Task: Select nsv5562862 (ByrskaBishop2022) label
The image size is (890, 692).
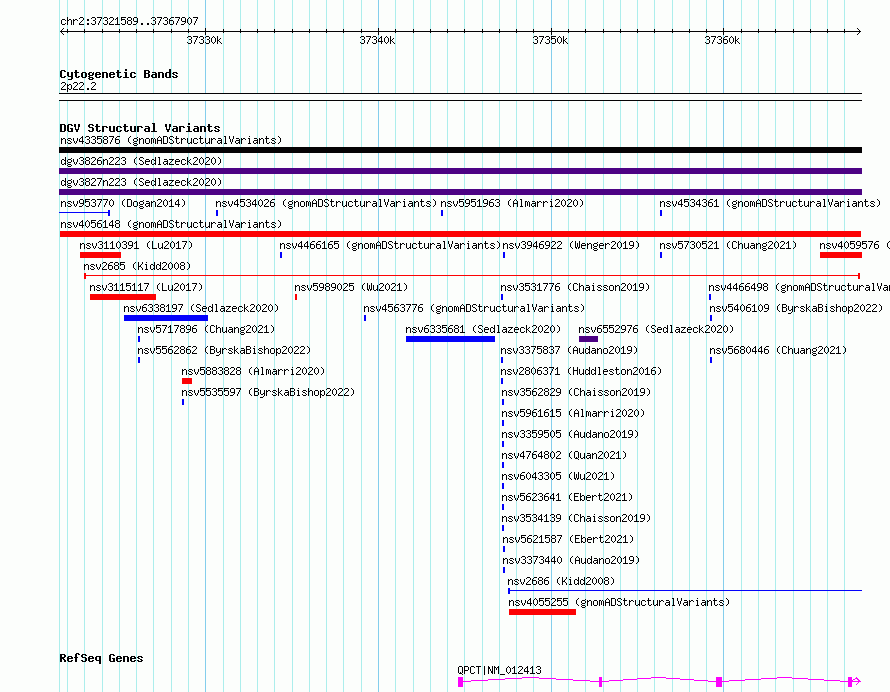Action: pos(224,350)
